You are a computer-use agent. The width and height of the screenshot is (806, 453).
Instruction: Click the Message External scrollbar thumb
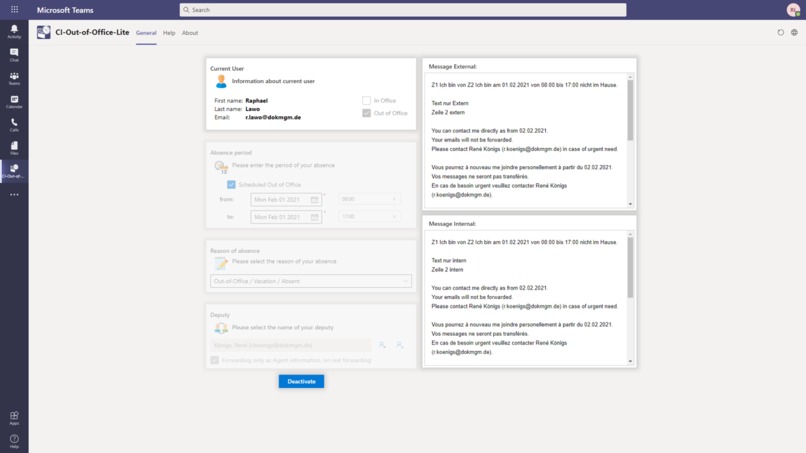[x=630, y=110]
